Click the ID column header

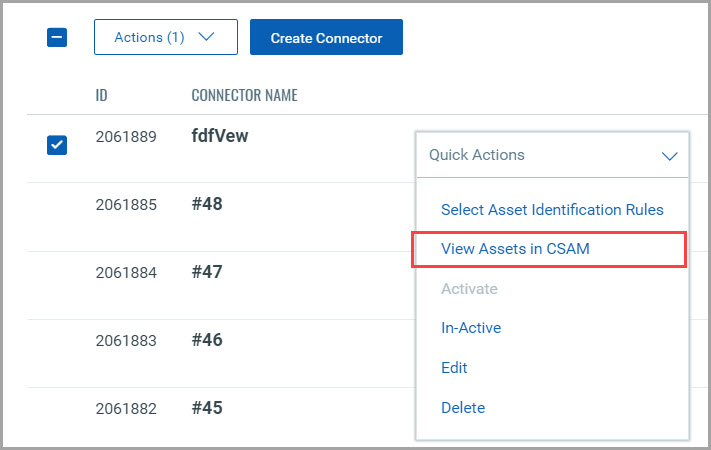point(102,96)
